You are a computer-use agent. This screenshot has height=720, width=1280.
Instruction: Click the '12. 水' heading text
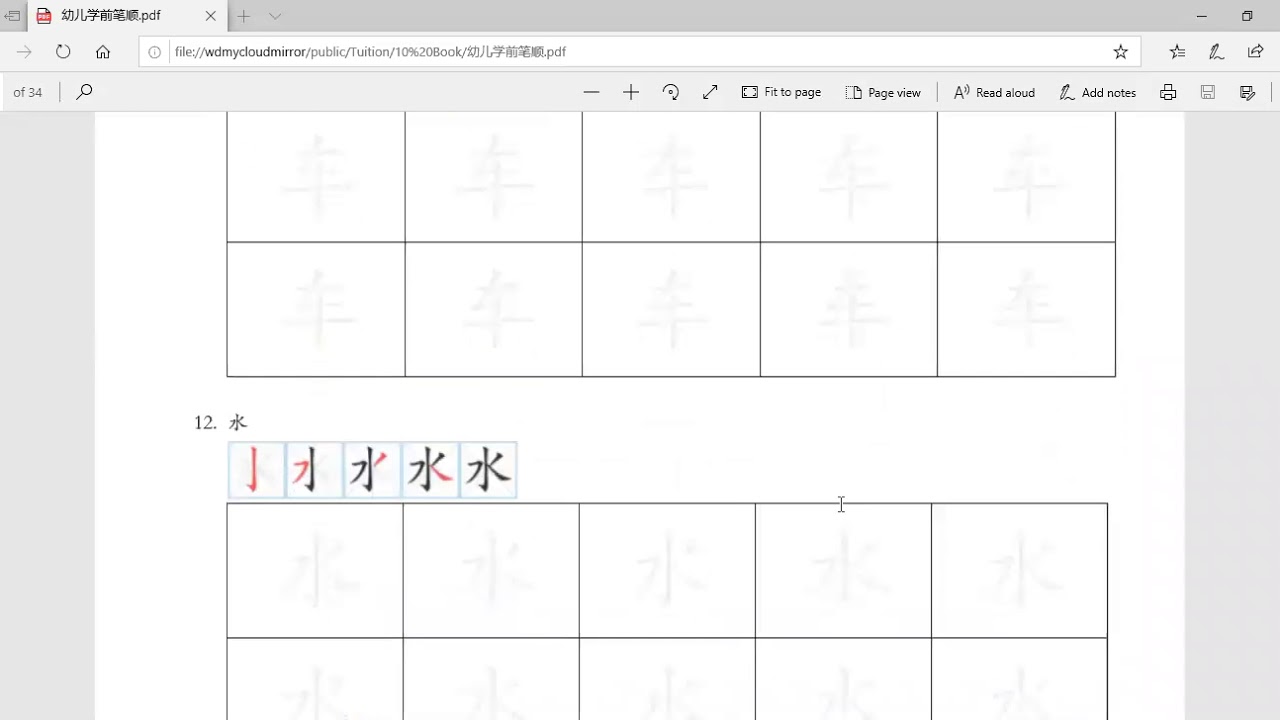click(220, 423)
